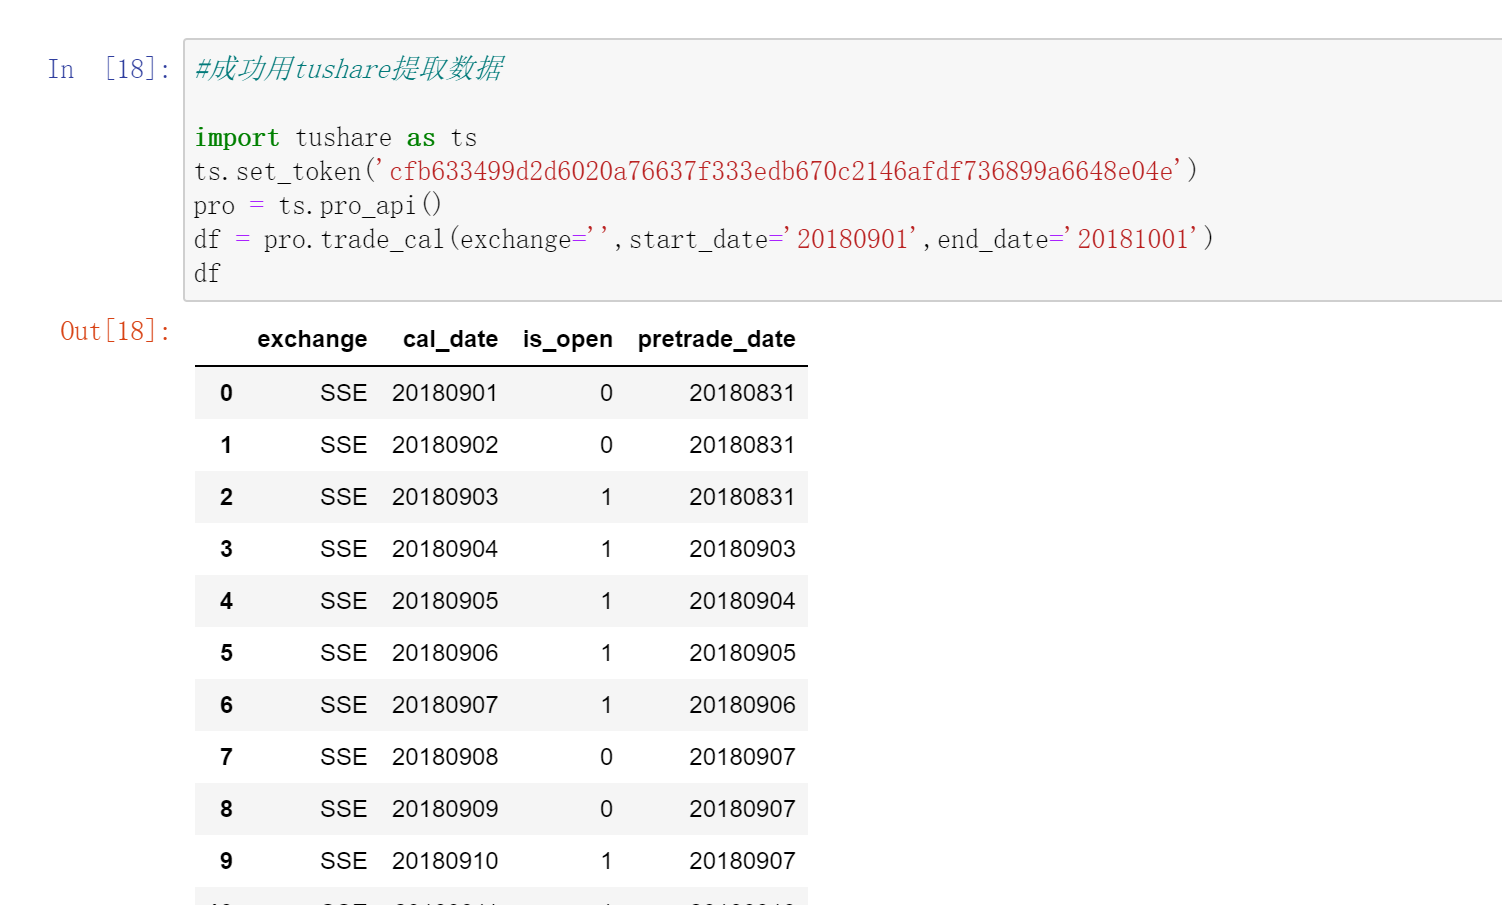Click the cal_date column header
This screenshot has height=905, width=1502.
[450, 340]
